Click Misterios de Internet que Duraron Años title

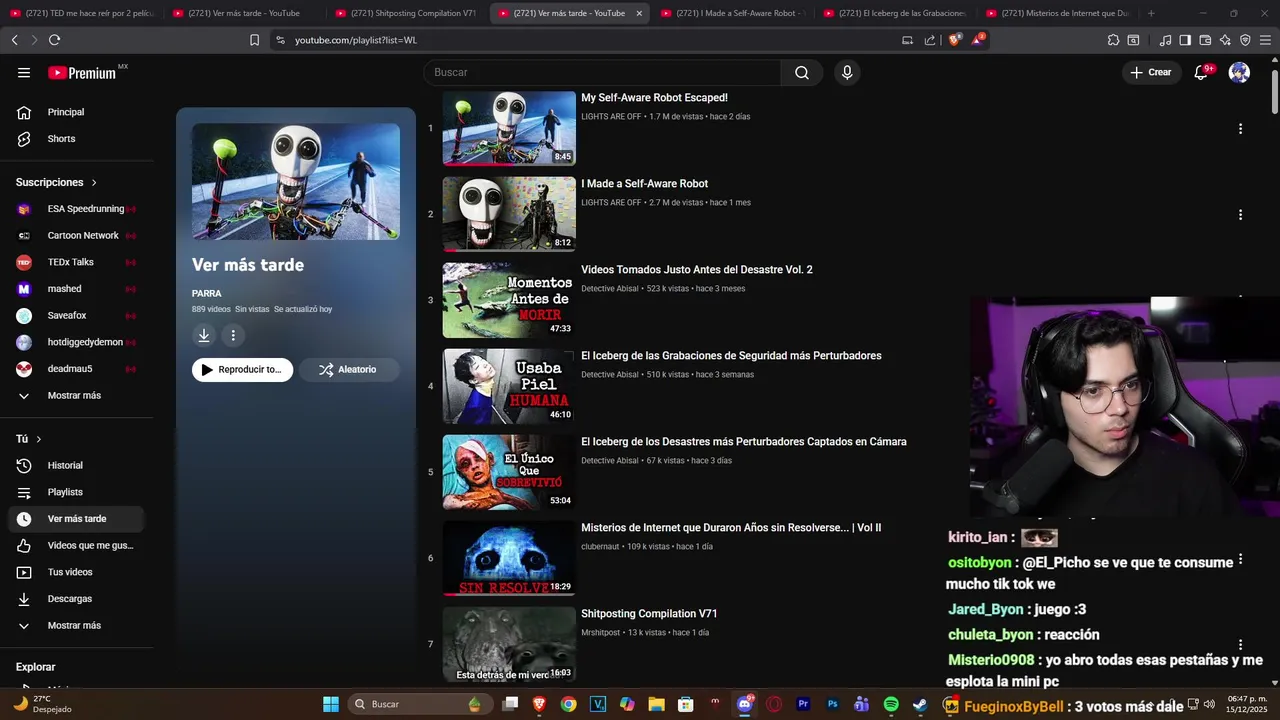pyautogui.click(x=731, y=528)
